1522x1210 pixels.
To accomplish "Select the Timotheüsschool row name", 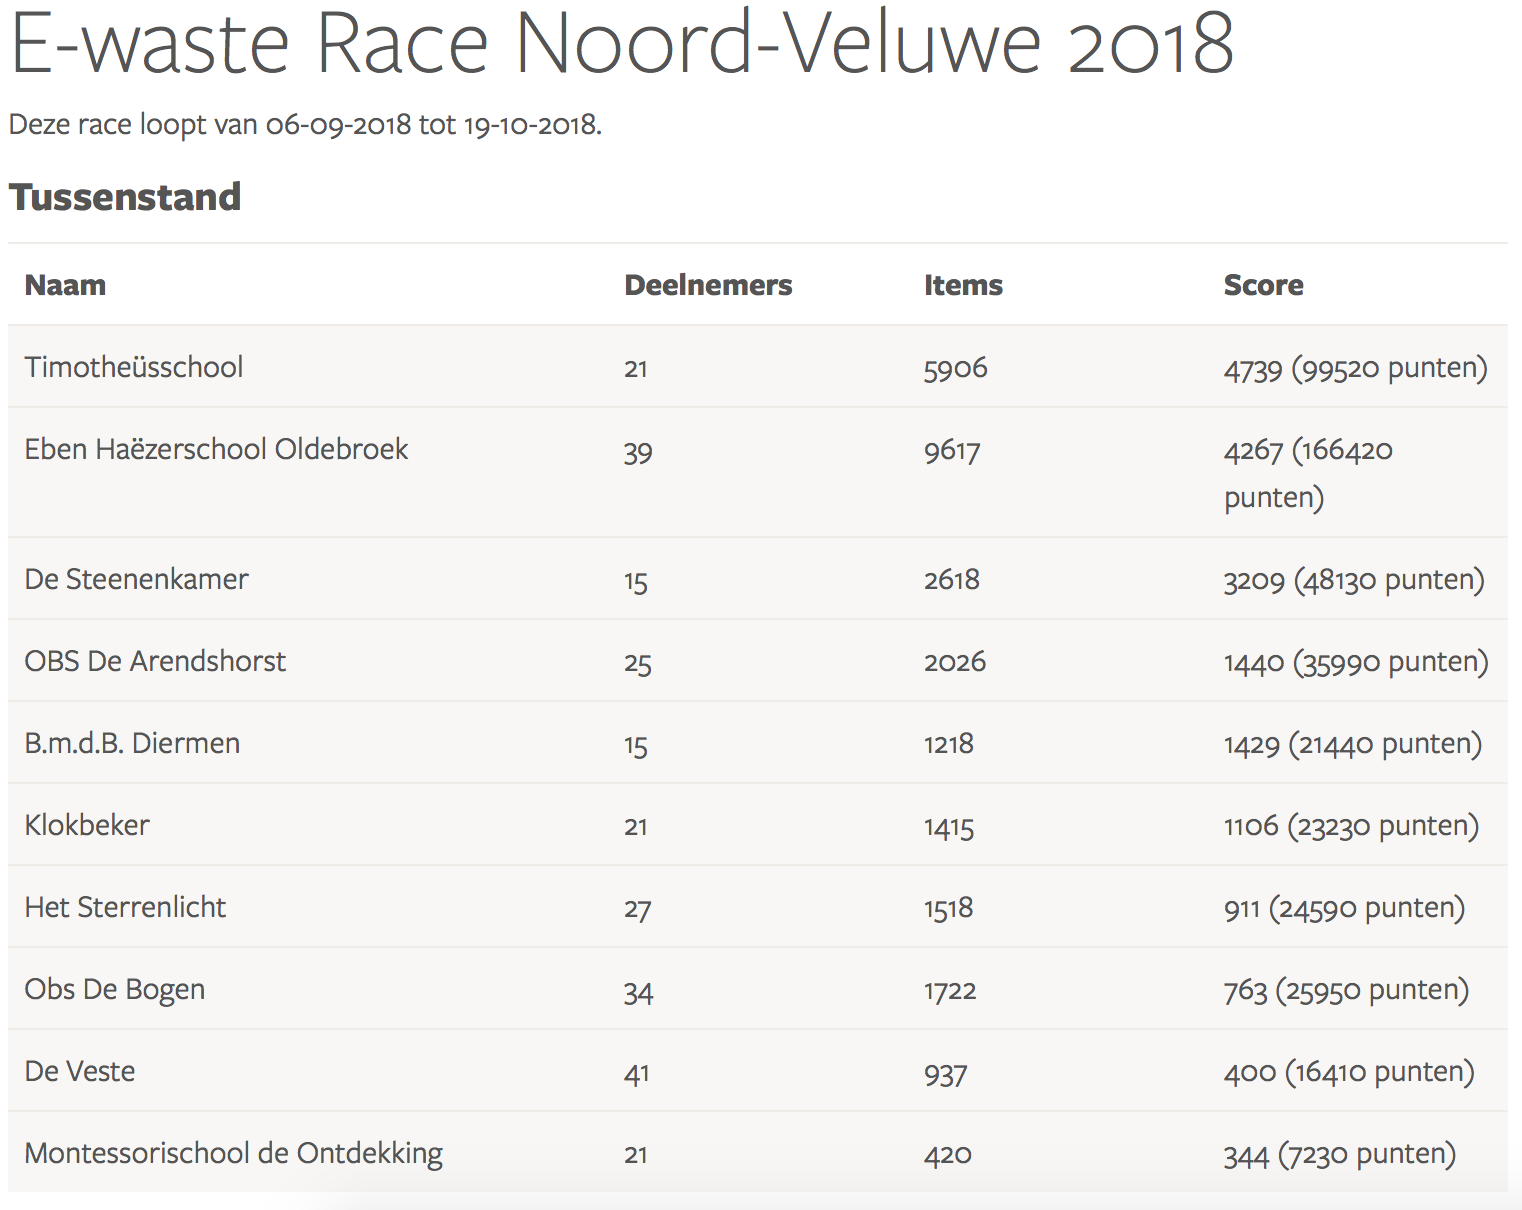I will coord(134,367).
